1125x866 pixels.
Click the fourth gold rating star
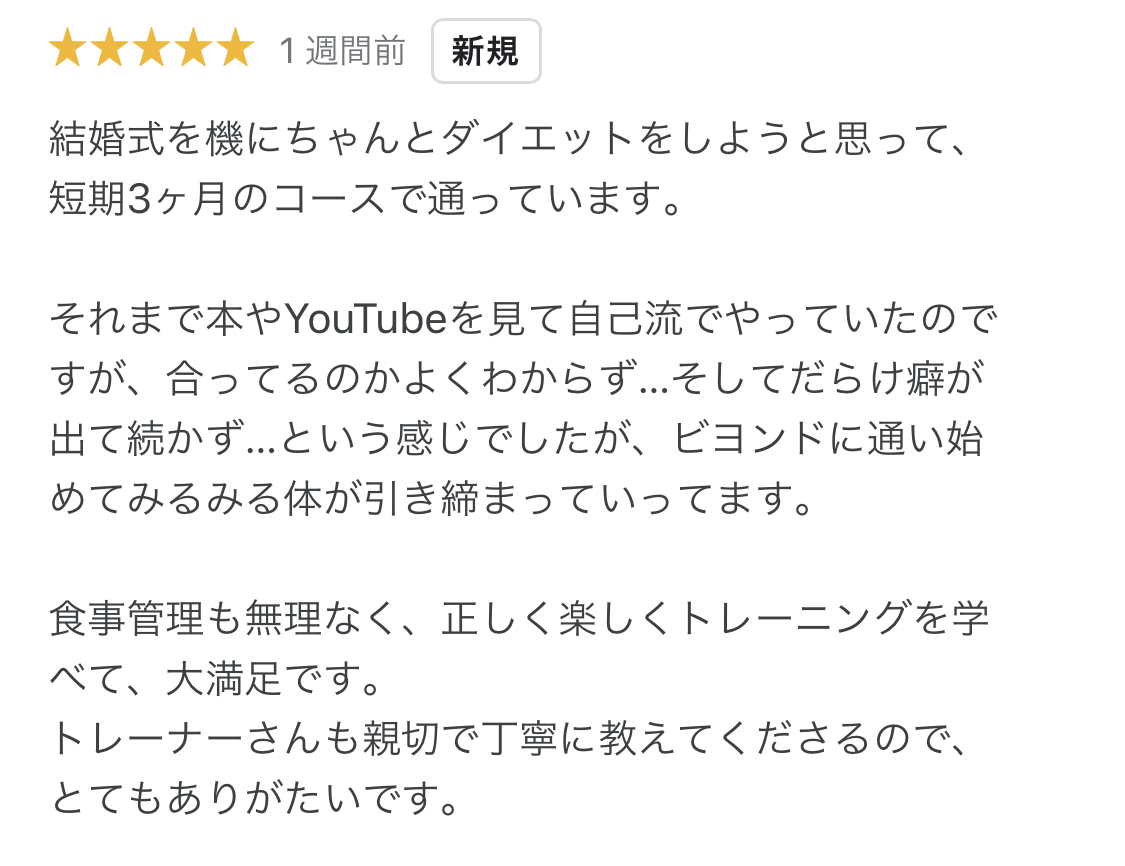[193, 48]
